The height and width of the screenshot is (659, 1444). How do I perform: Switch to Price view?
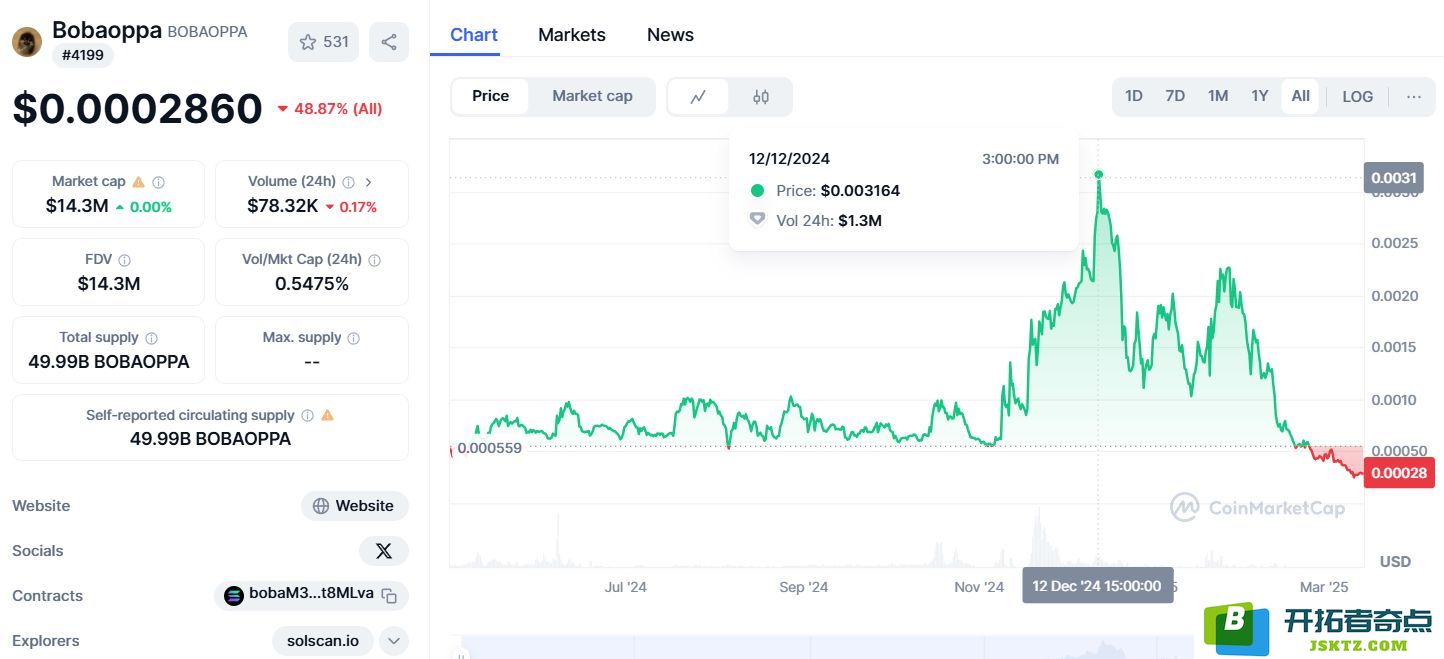[x=490, y=96]
